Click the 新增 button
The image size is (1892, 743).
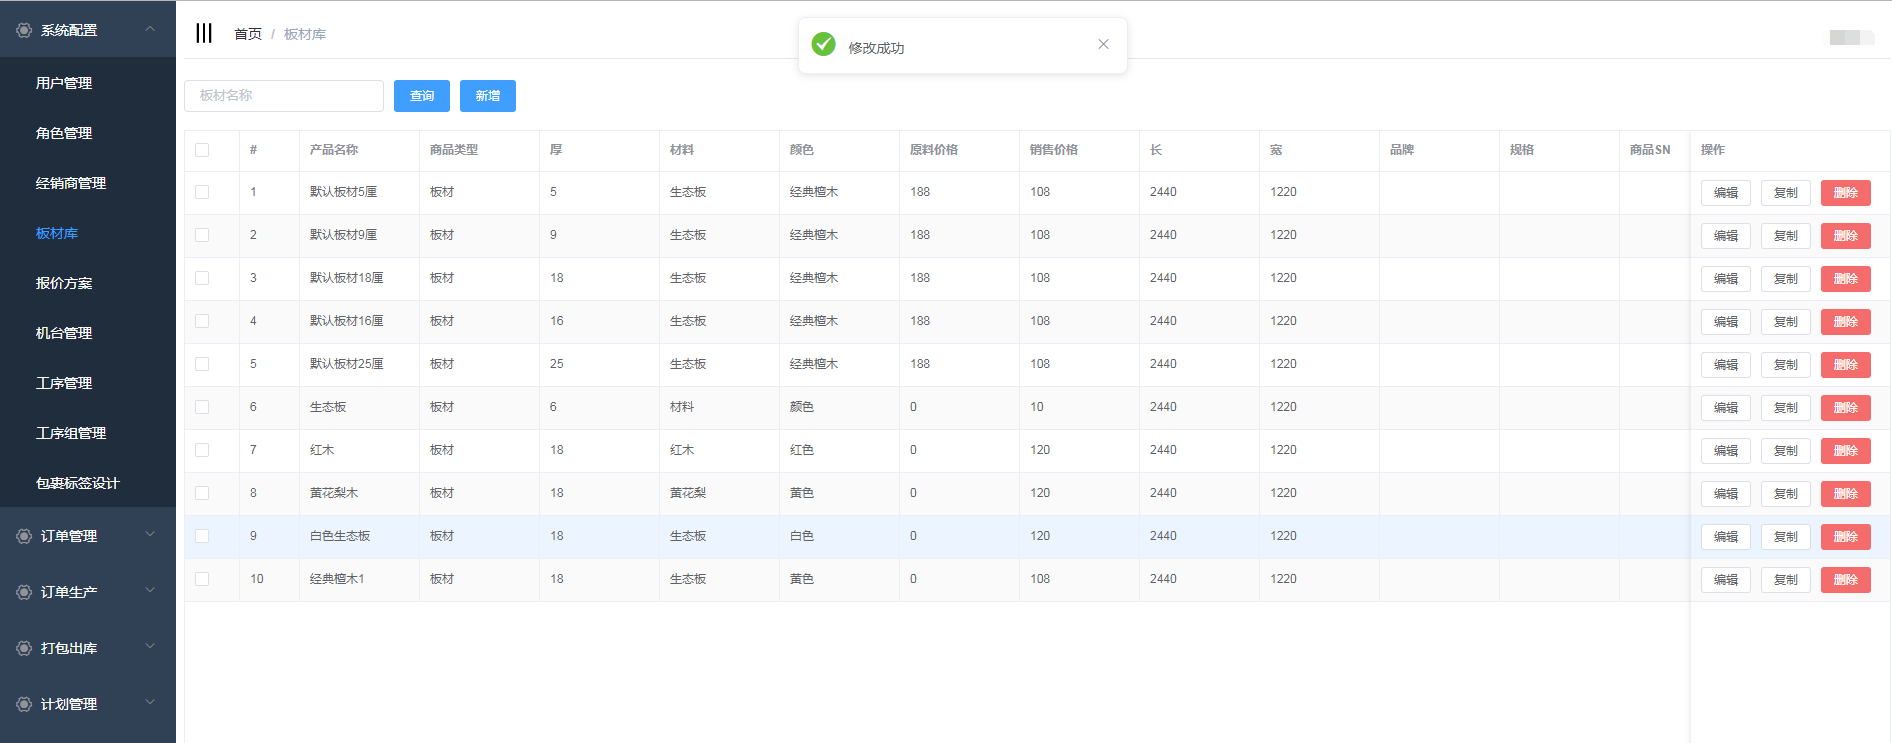point(487,96)
